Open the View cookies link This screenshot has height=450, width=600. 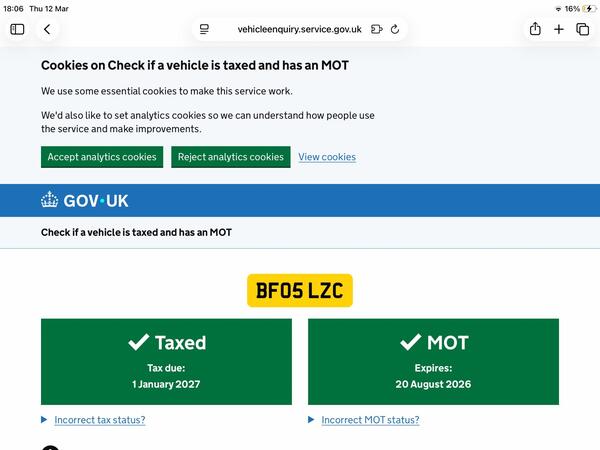327,157
